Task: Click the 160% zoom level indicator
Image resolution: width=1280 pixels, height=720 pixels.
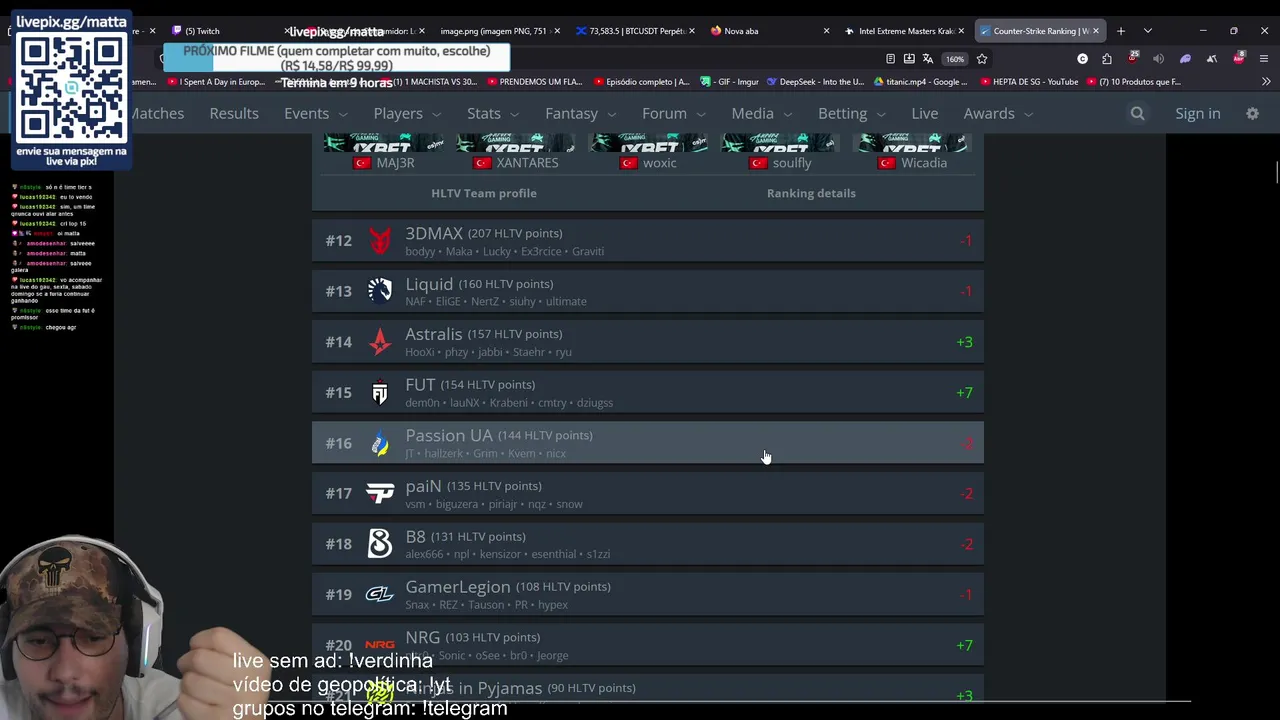Action: [955, 59]
